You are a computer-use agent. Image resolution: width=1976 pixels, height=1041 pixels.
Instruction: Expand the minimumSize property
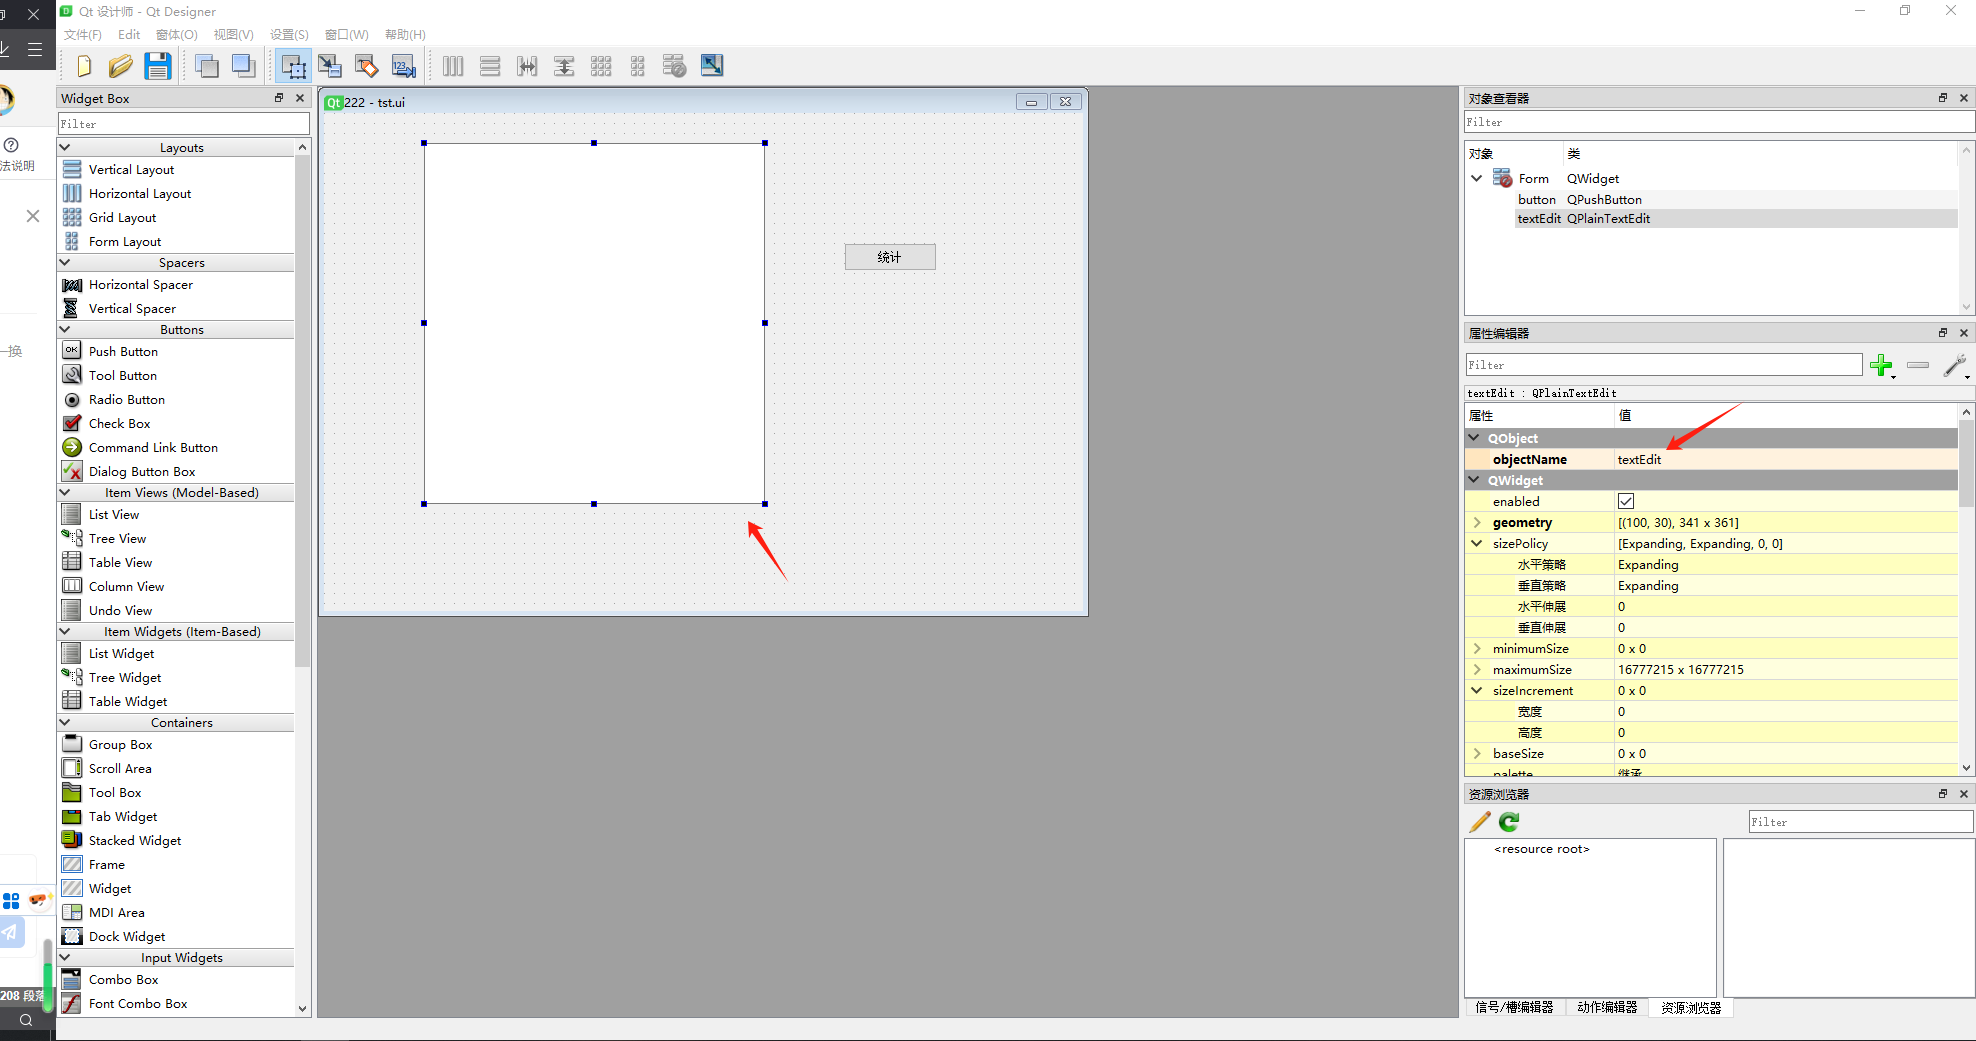pos(1477,648)
